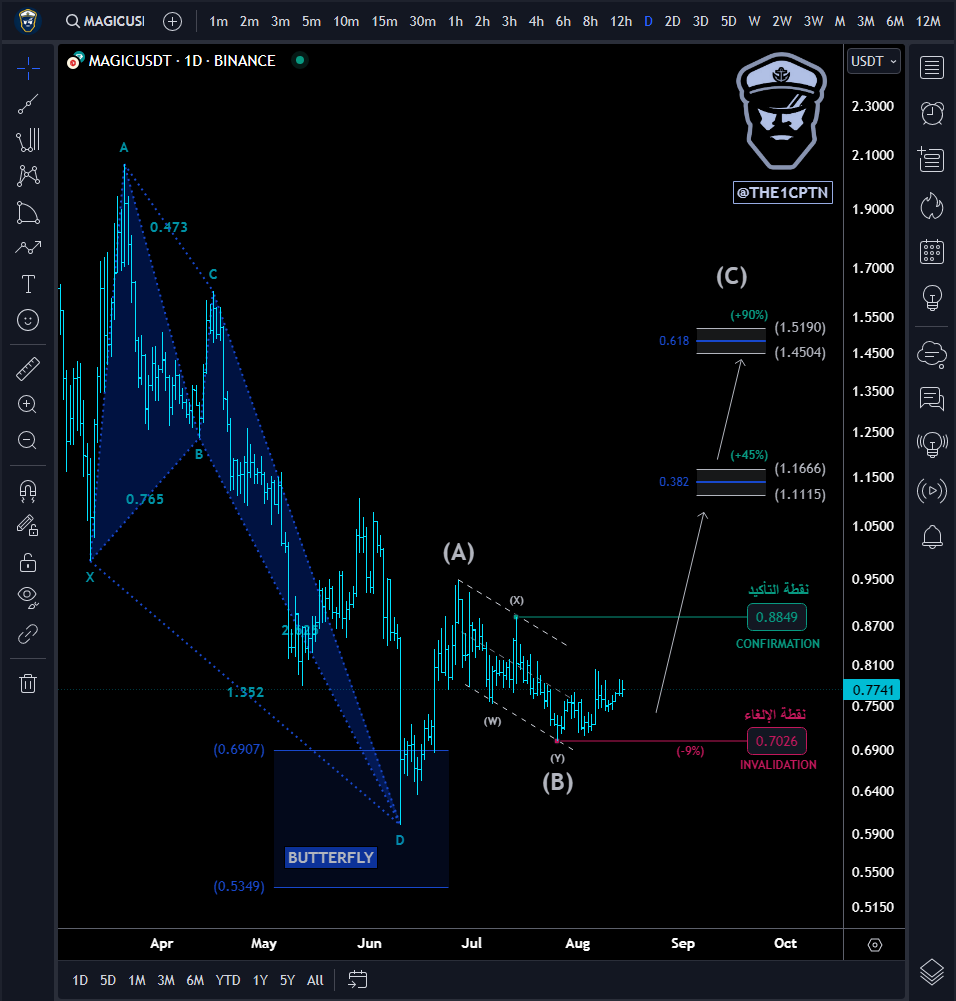Select the forecasting and measurement tool

click(28, 248)
